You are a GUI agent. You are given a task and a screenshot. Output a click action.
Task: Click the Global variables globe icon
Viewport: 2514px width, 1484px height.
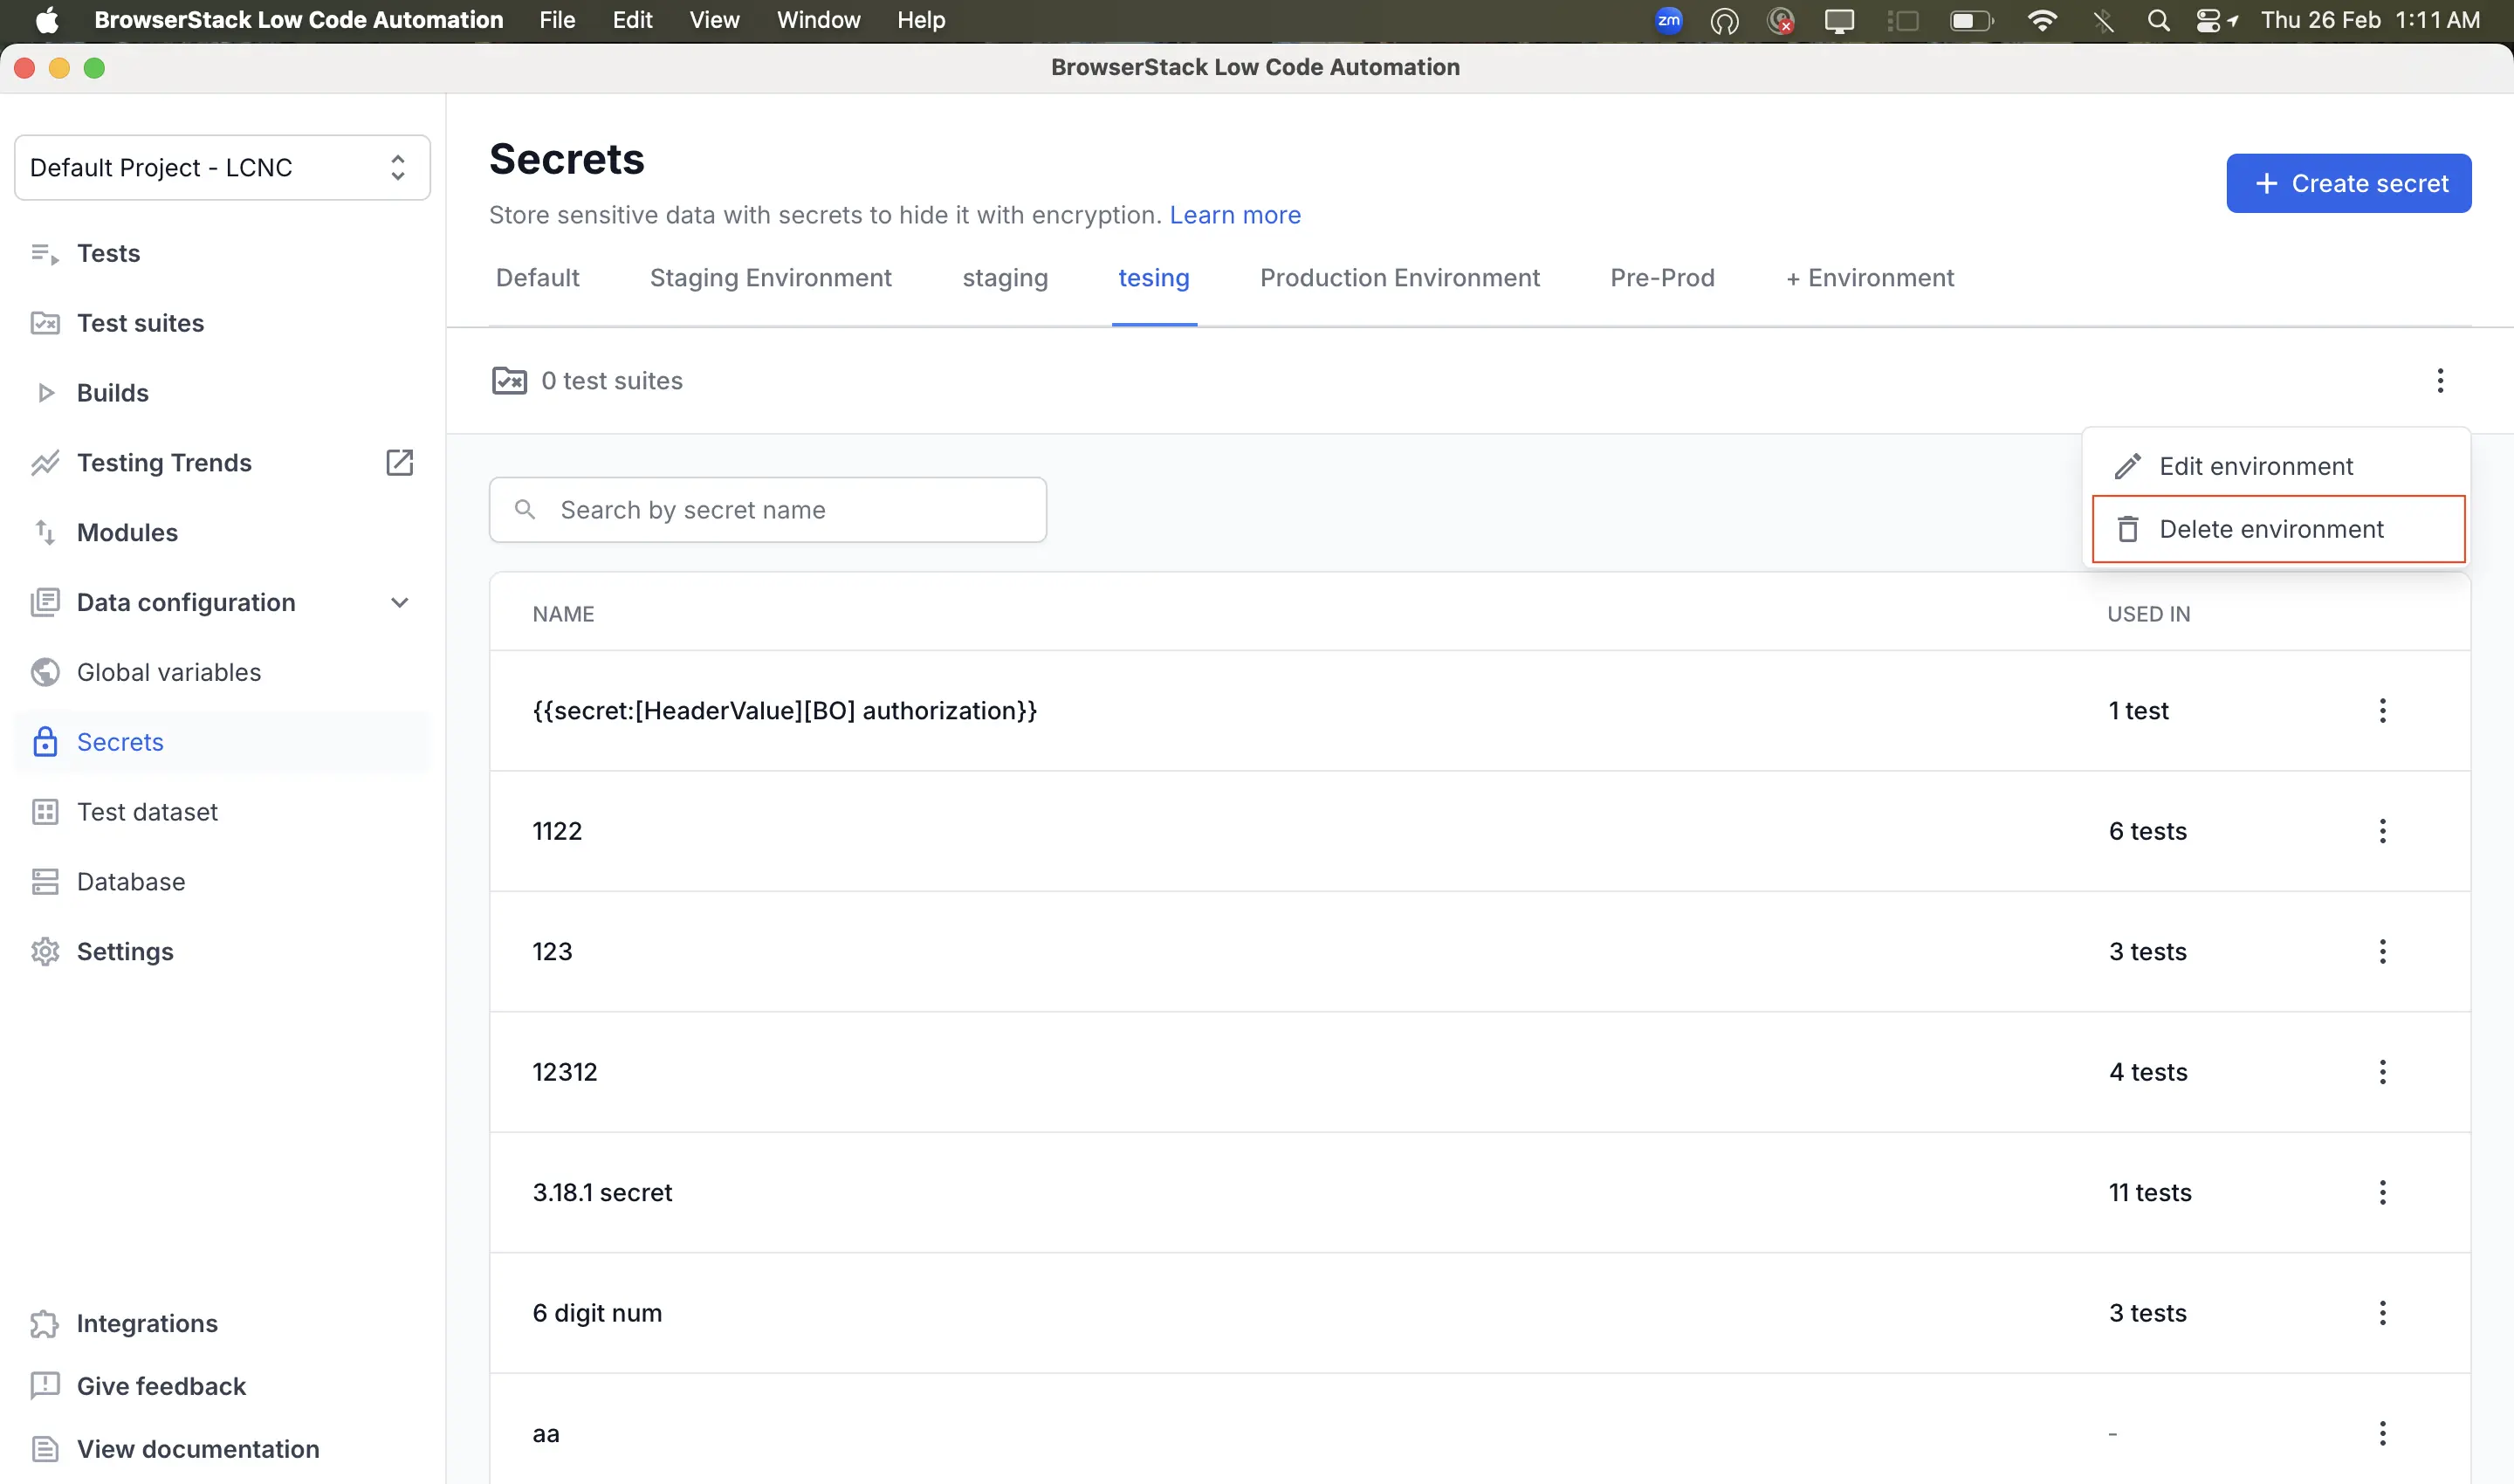click(44, 672)
